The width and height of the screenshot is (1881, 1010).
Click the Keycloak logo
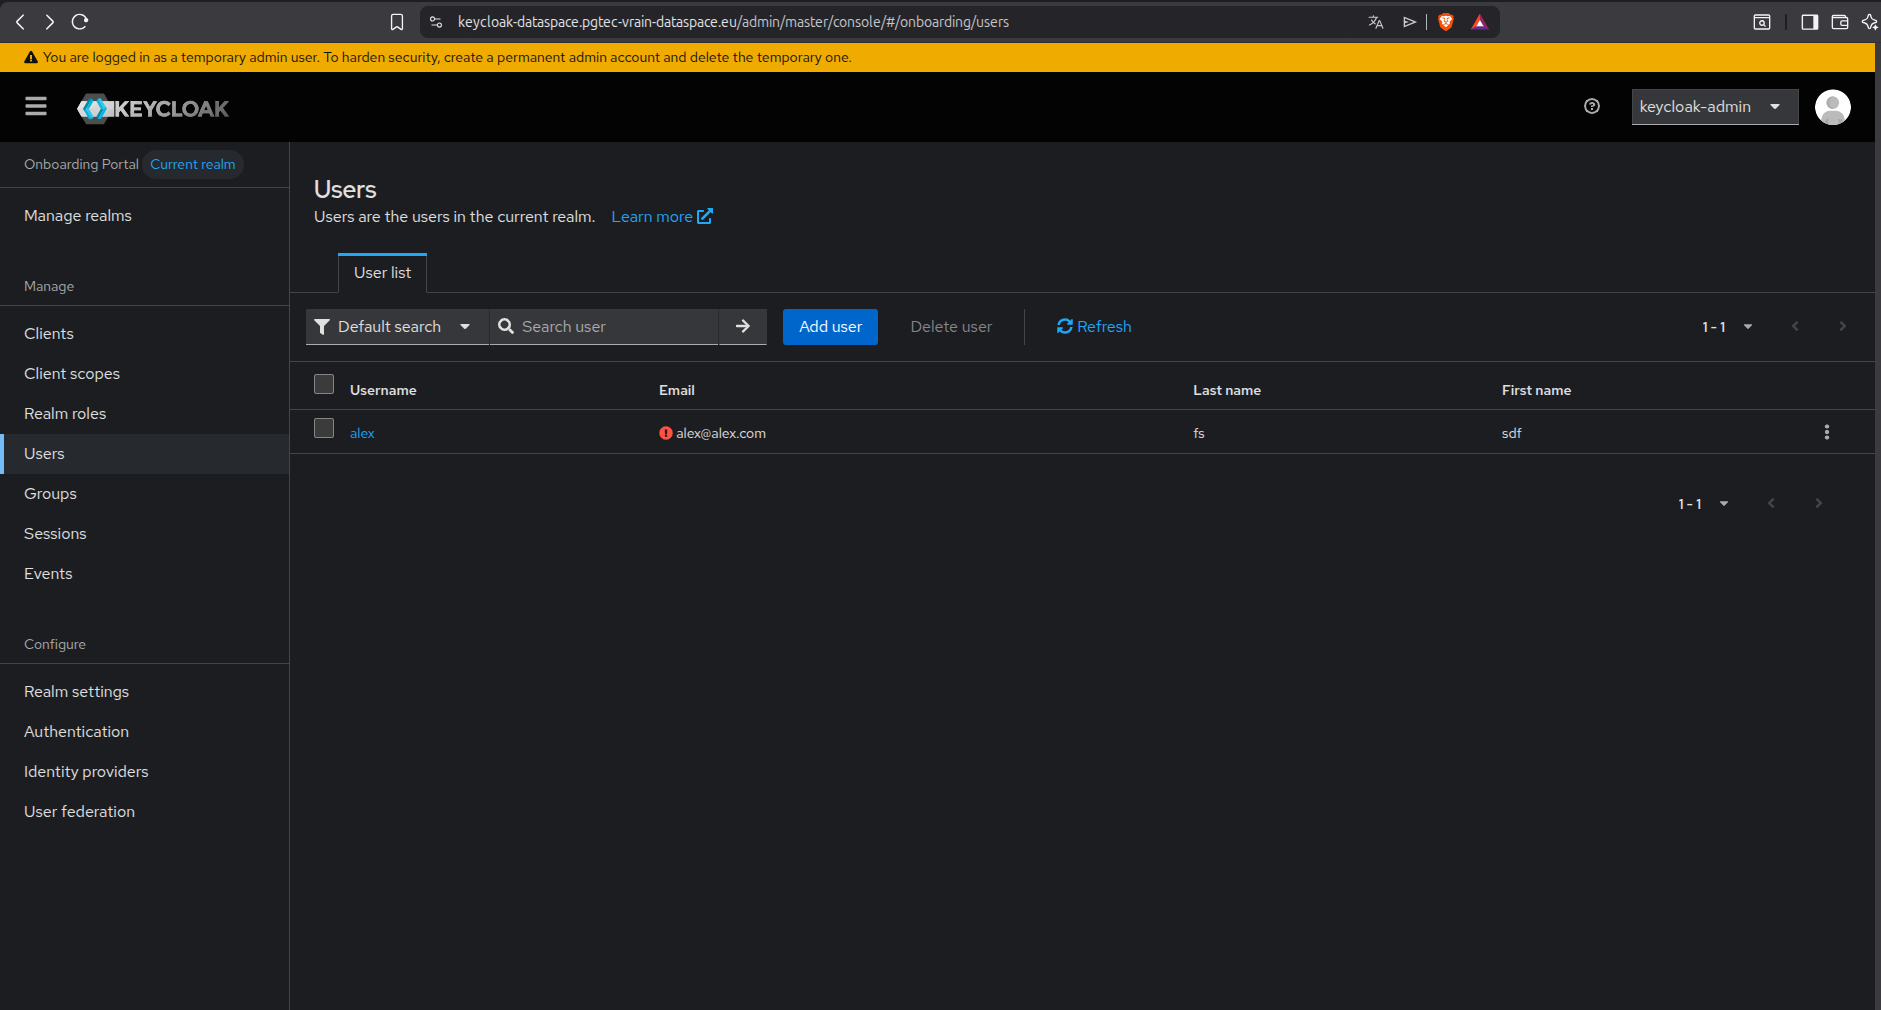tap(153, 108)
